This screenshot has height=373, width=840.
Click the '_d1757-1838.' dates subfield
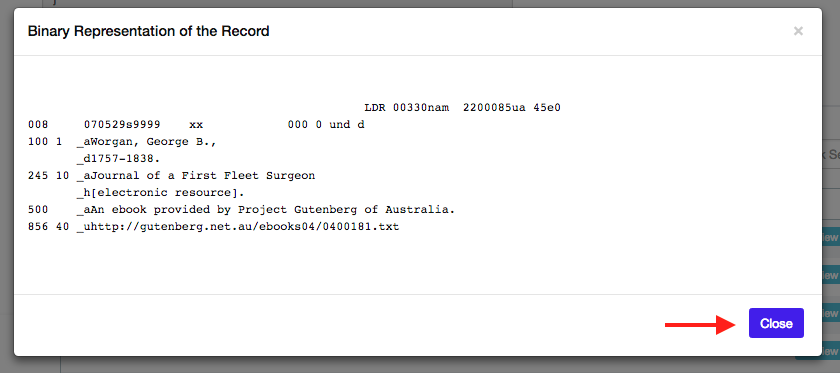click(x=118, y=159)
